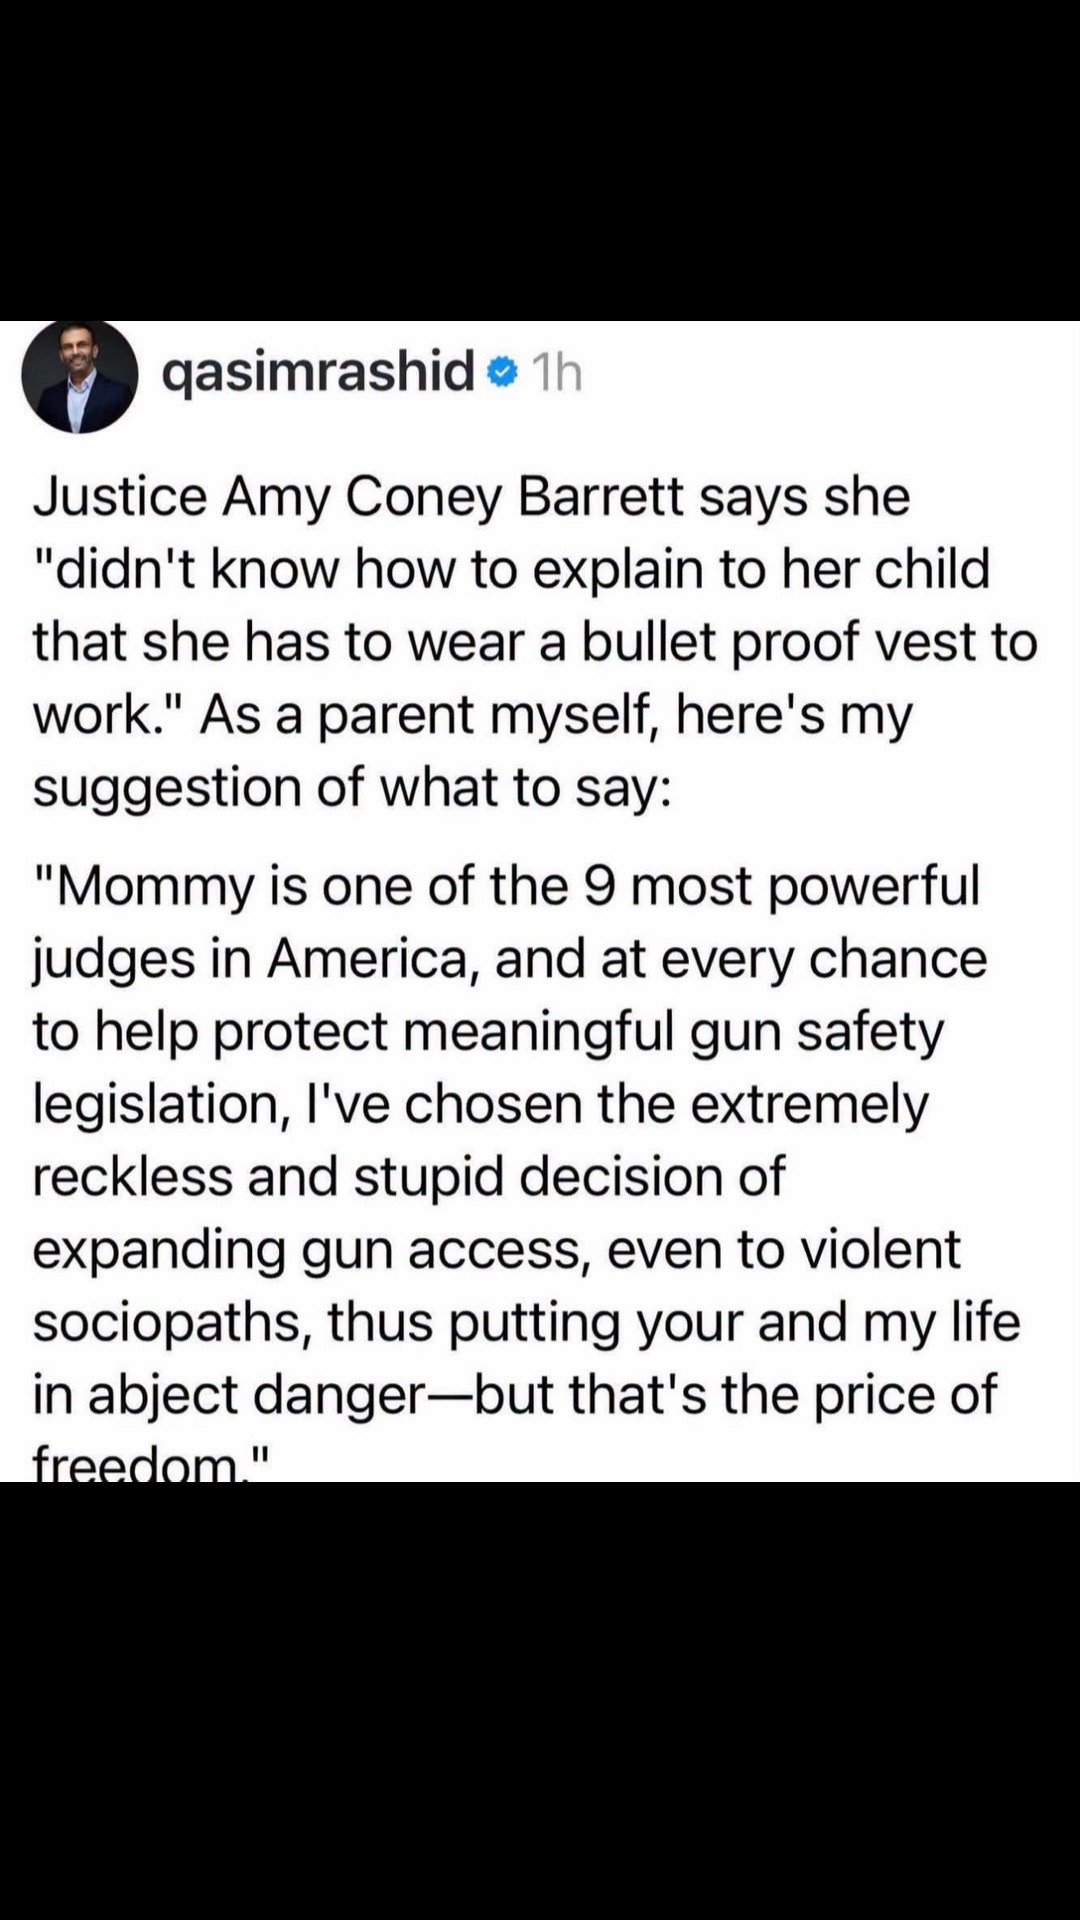Click the qasimrashid username
Viewport: 1080px width, 1920px height.
[318, 373]
